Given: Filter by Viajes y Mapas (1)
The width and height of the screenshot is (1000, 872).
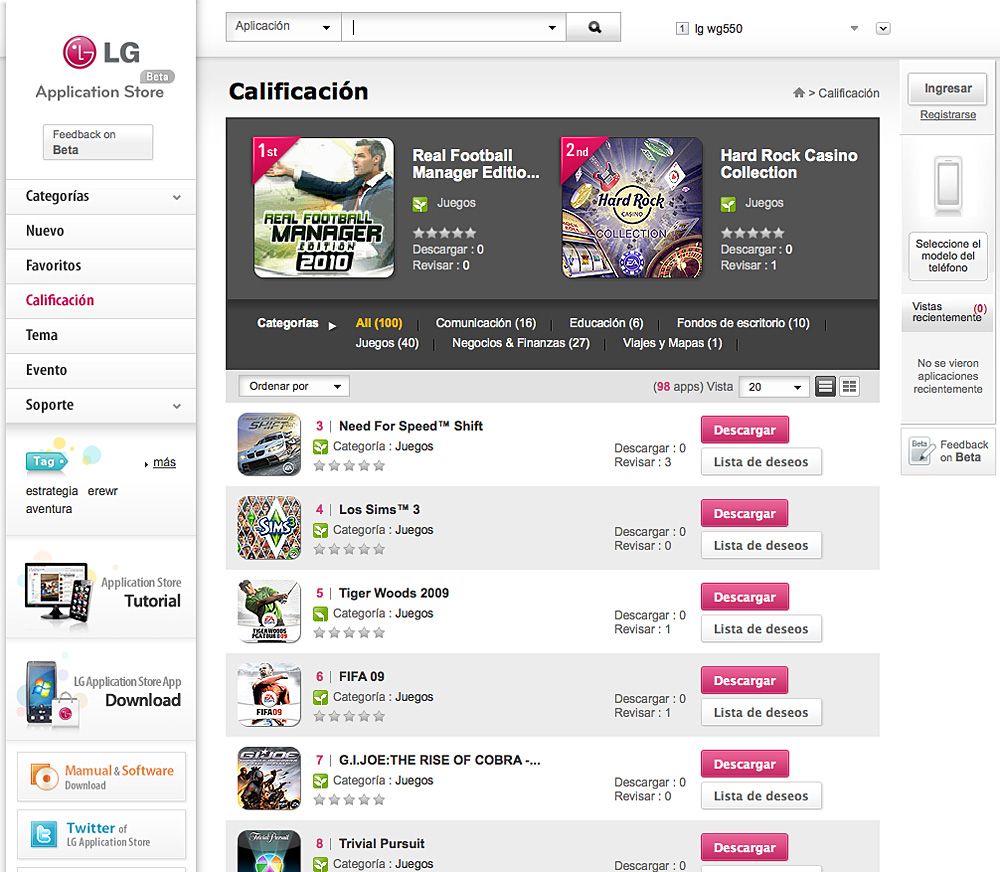Looking at the screenshot, I should [x=672, y=343].
